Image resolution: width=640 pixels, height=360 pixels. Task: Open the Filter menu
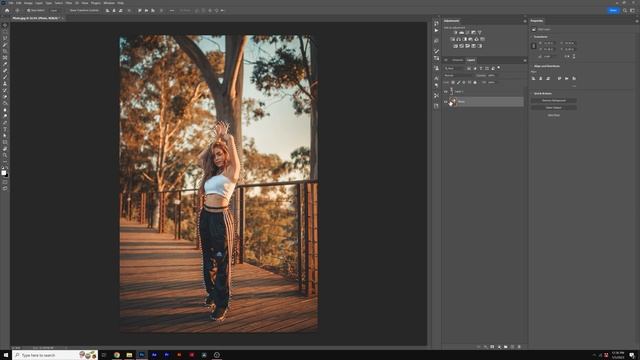(x=69, y=3)
